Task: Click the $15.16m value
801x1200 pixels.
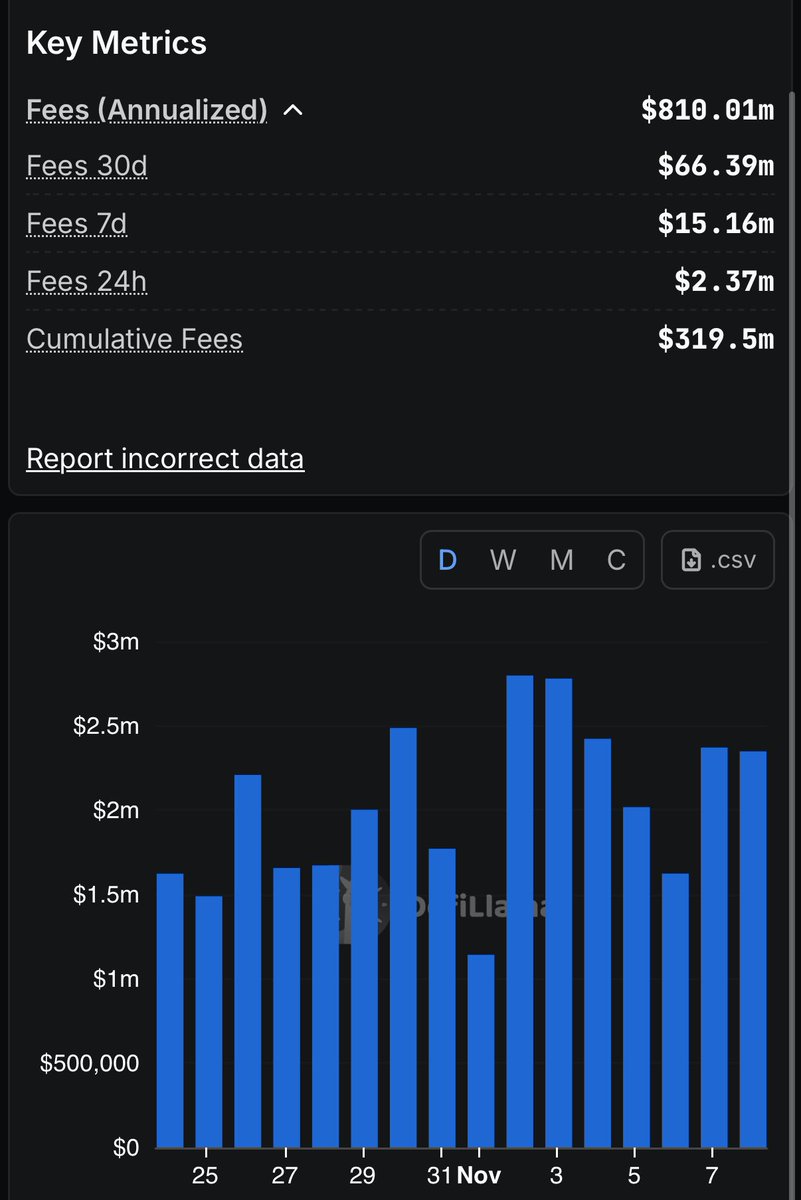Action: click(716, 224)
